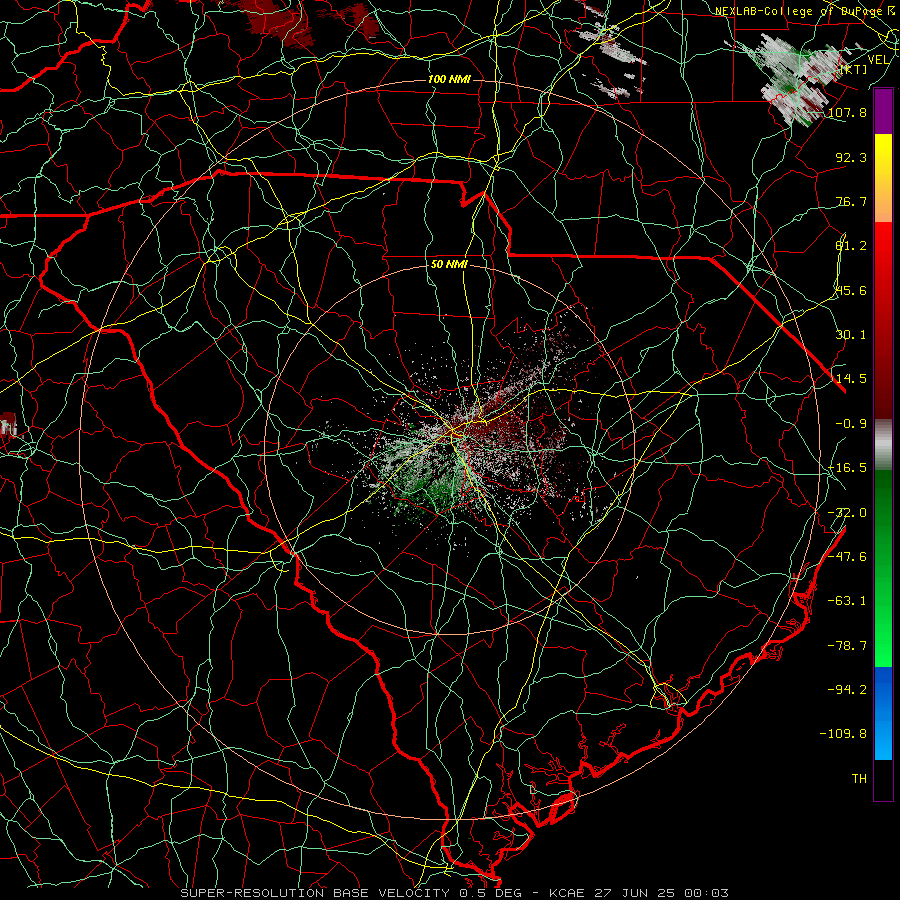Click the -0.9 legend value

pyautogui.click(x=851, y=424)
